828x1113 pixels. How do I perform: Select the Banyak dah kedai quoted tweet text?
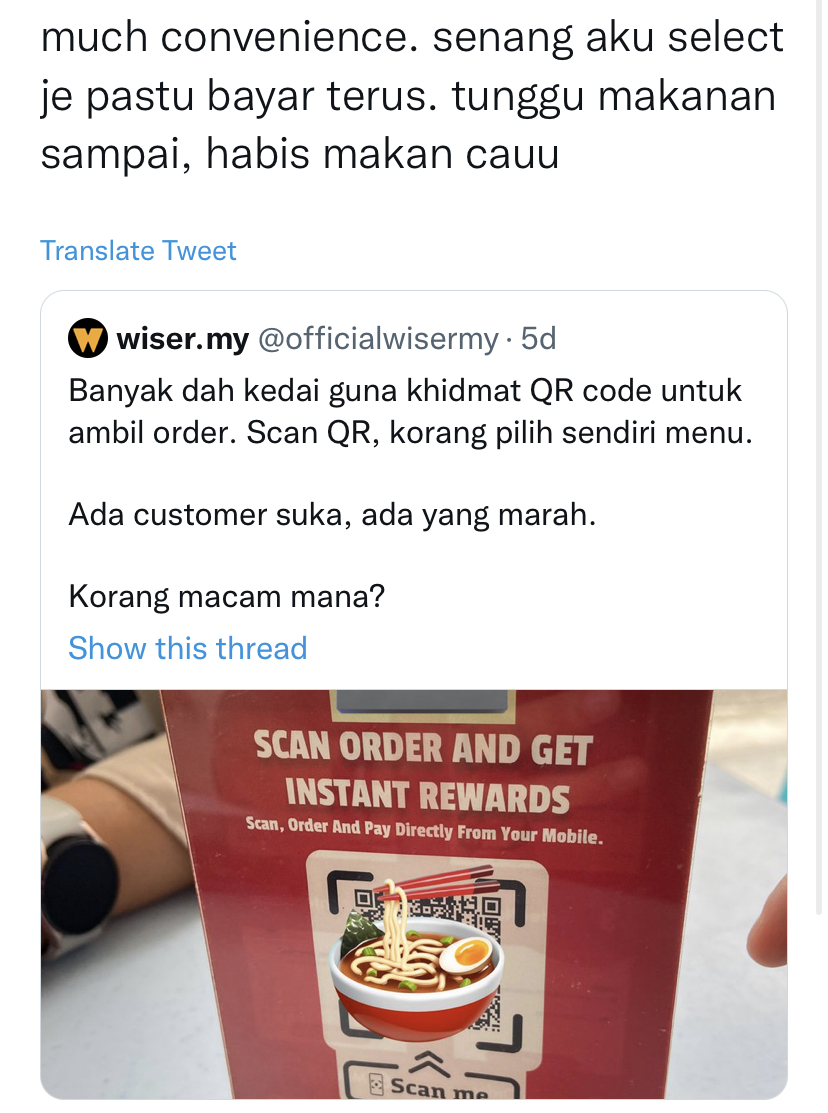(410, 412)
